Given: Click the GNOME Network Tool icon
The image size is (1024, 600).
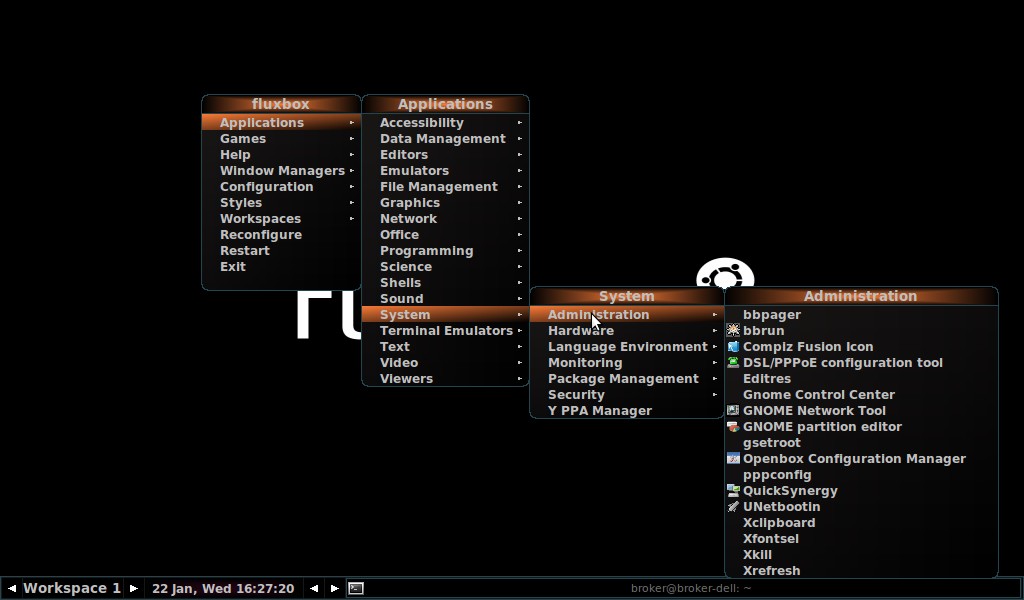Looking at the screenshot, I should pos(733,411).
